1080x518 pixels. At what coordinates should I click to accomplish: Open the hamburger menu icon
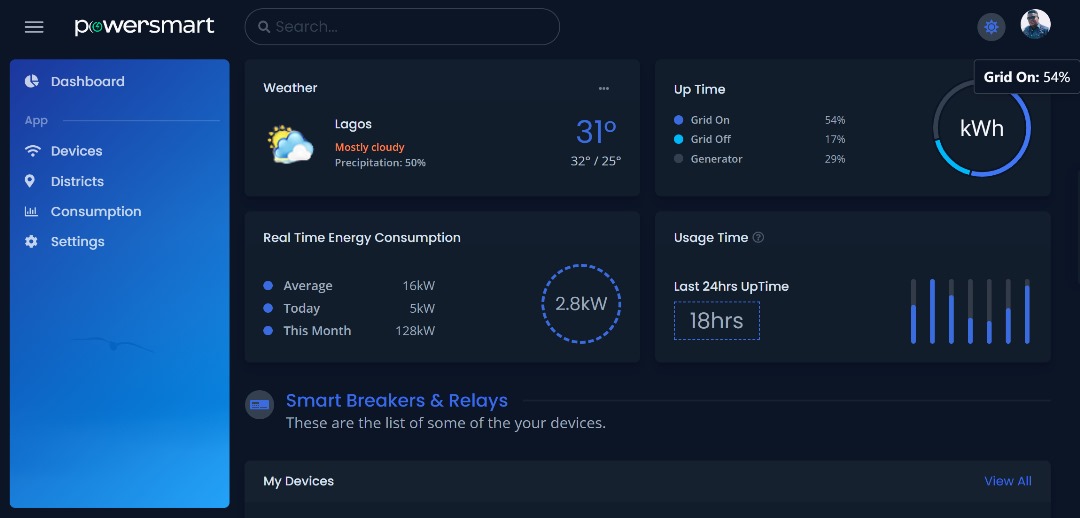34,27
